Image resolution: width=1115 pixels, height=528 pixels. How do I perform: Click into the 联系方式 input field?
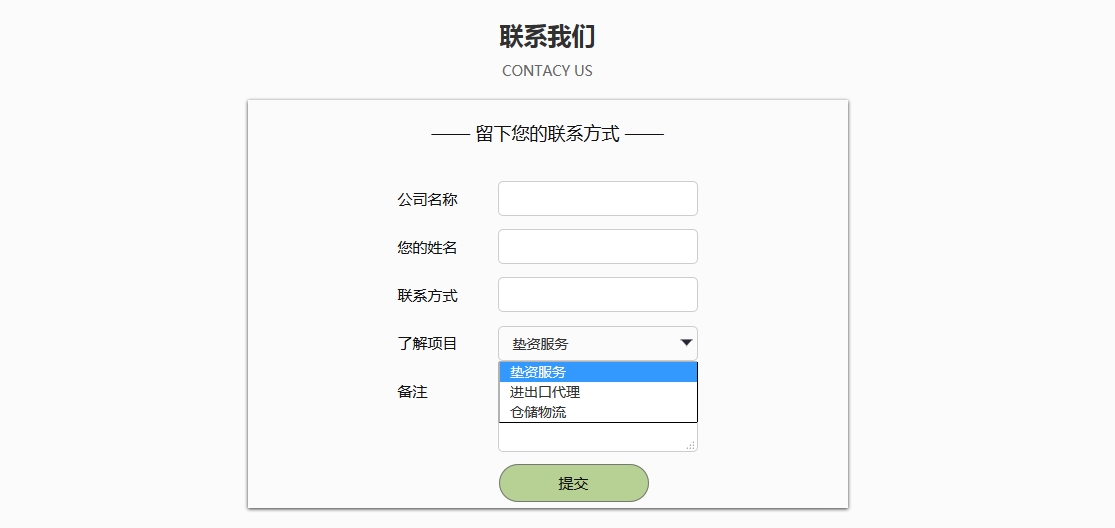[597, 294]
